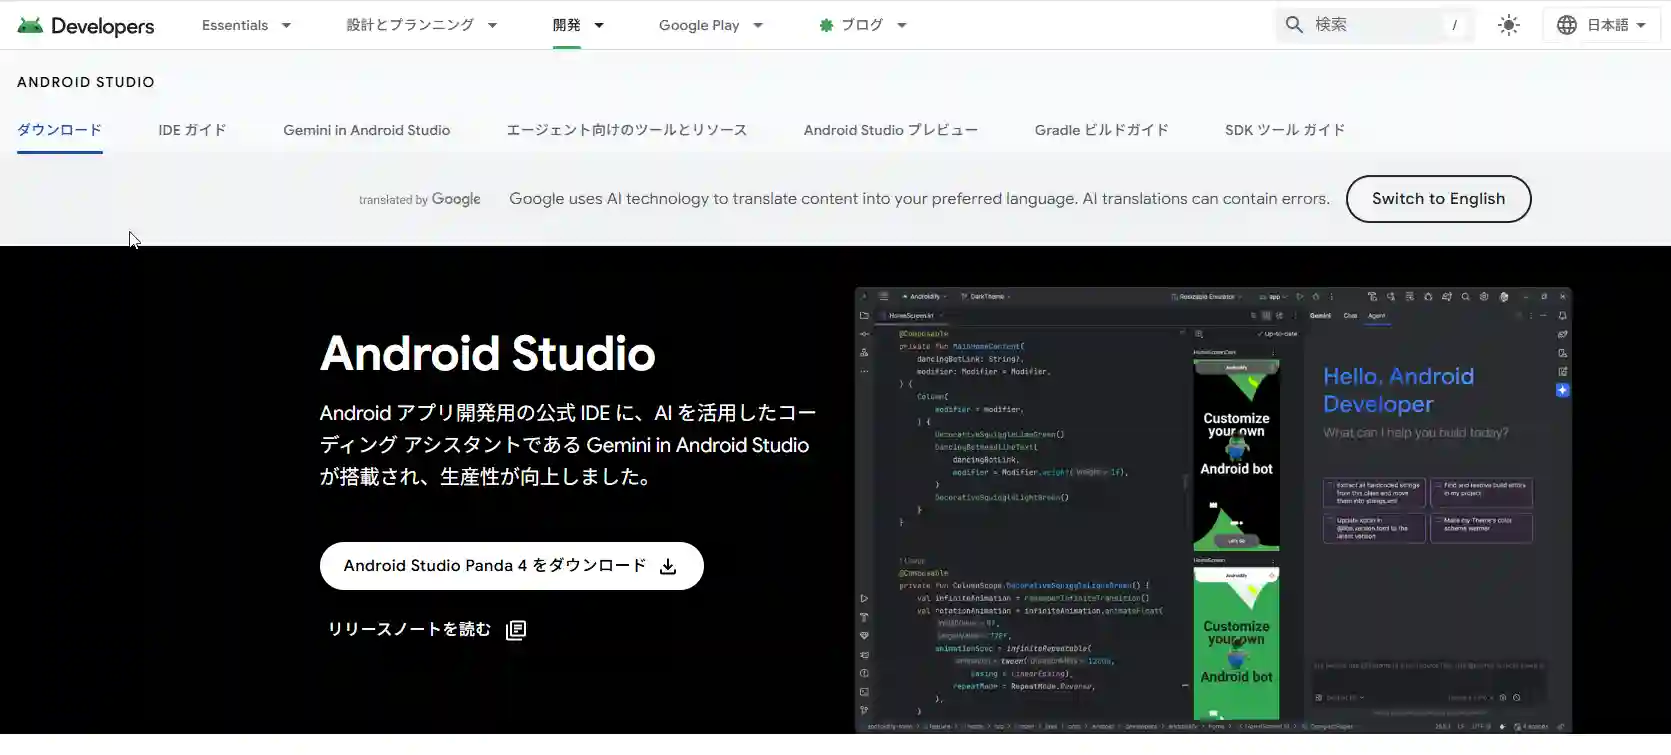Click the Android Studio IDE screenshot

1213,510
